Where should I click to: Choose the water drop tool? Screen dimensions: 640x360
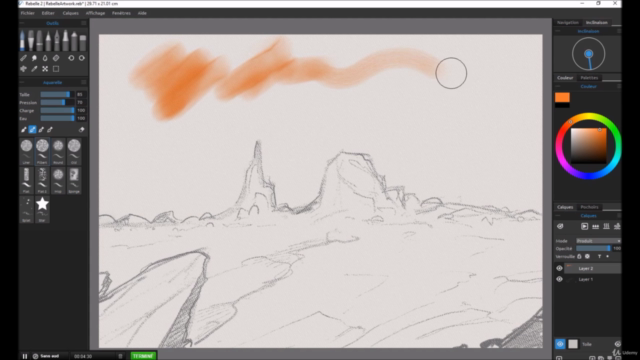point(45,58)
